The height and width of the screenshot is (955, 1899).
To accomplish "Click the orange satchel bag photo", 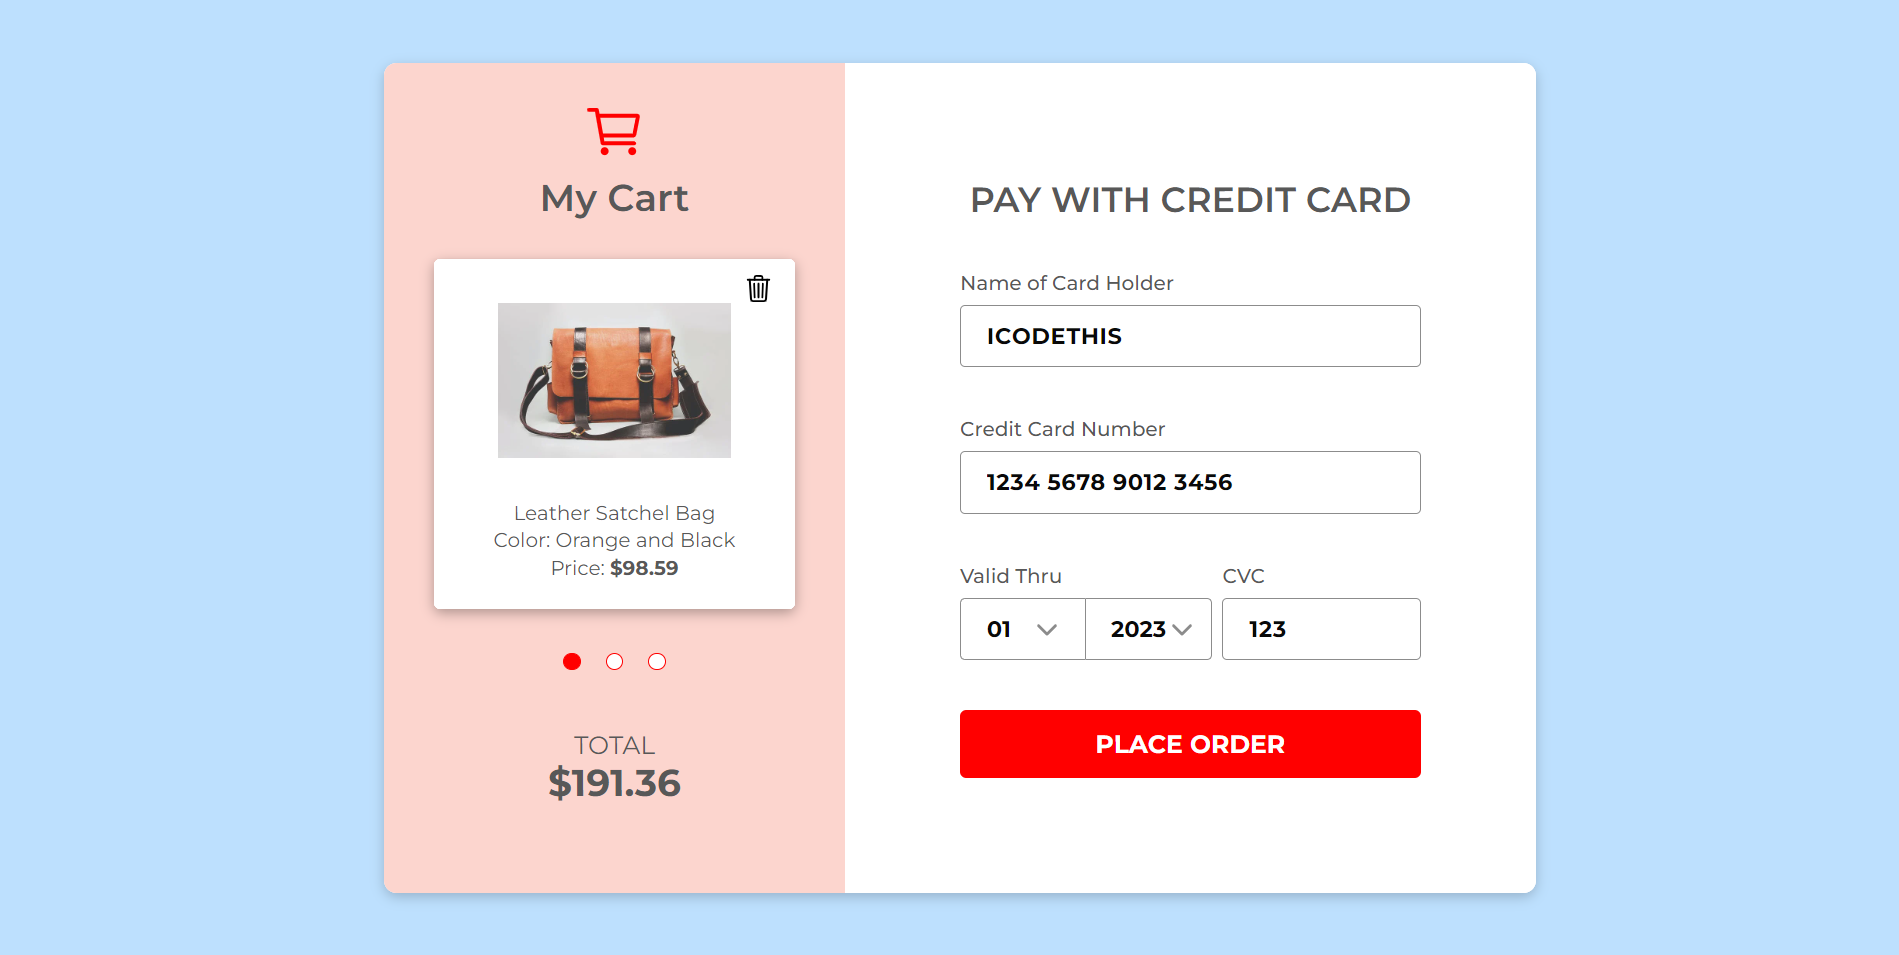I will pos(613,380).
